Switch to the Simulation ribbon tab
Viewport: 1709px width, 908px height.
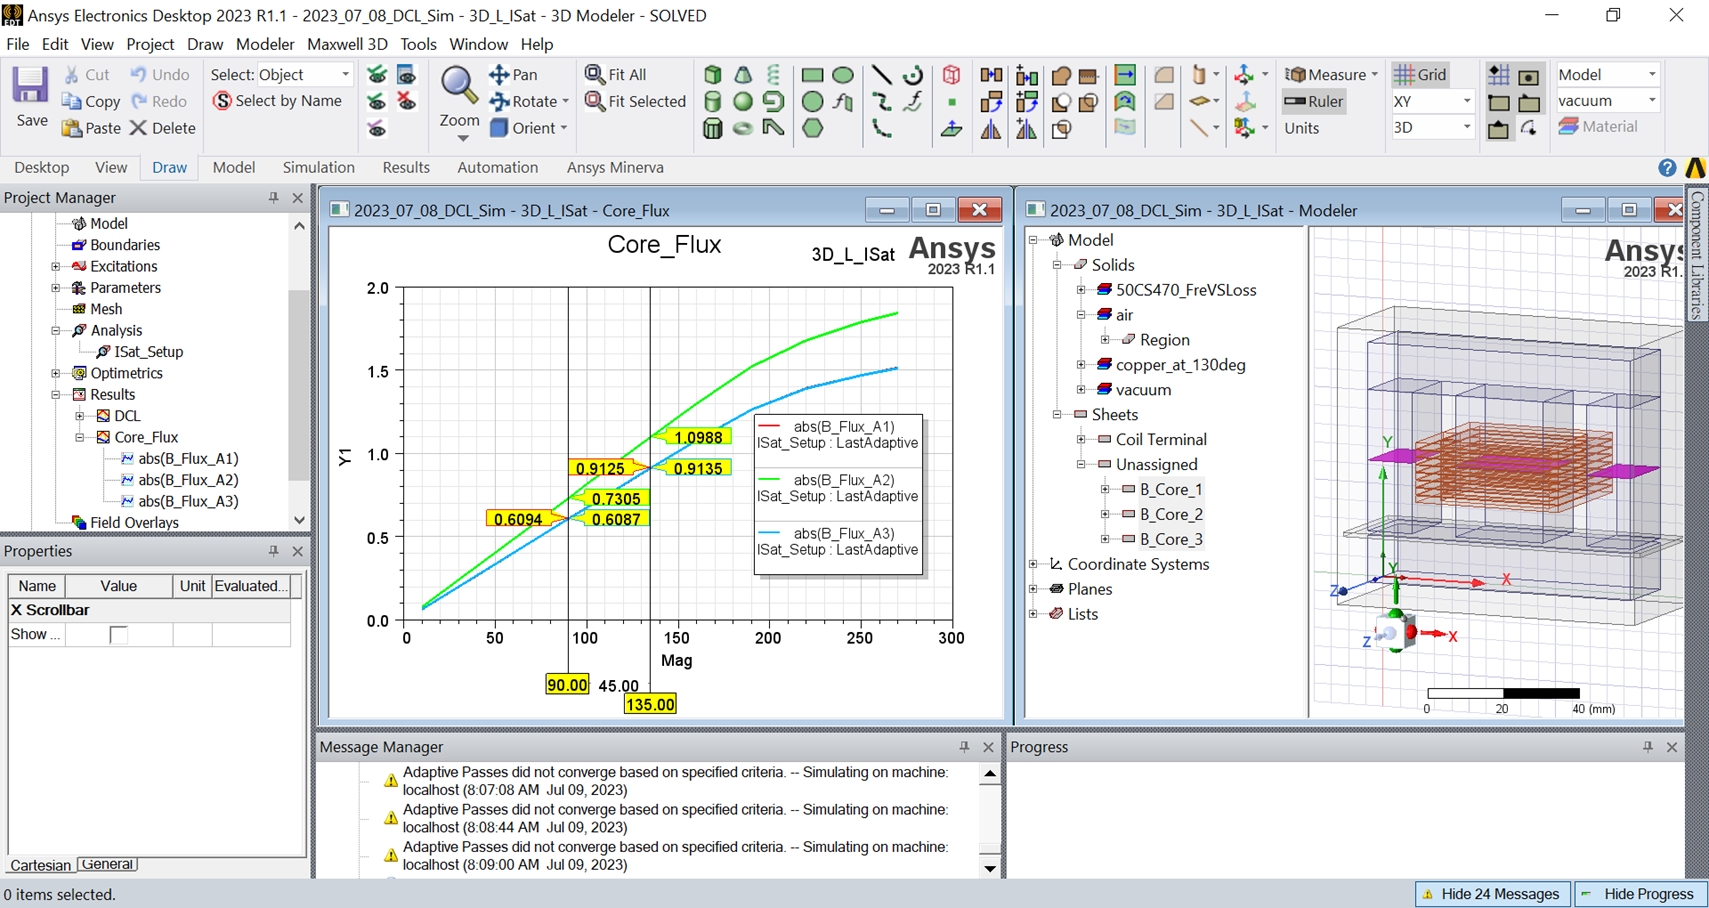coord(318,168)
